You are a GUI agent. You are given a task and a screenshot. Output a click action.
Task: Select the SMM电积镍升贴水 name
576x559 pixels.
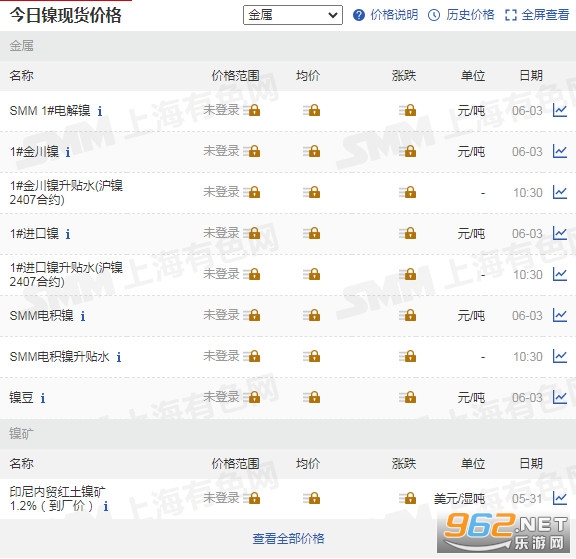[60, 357]
